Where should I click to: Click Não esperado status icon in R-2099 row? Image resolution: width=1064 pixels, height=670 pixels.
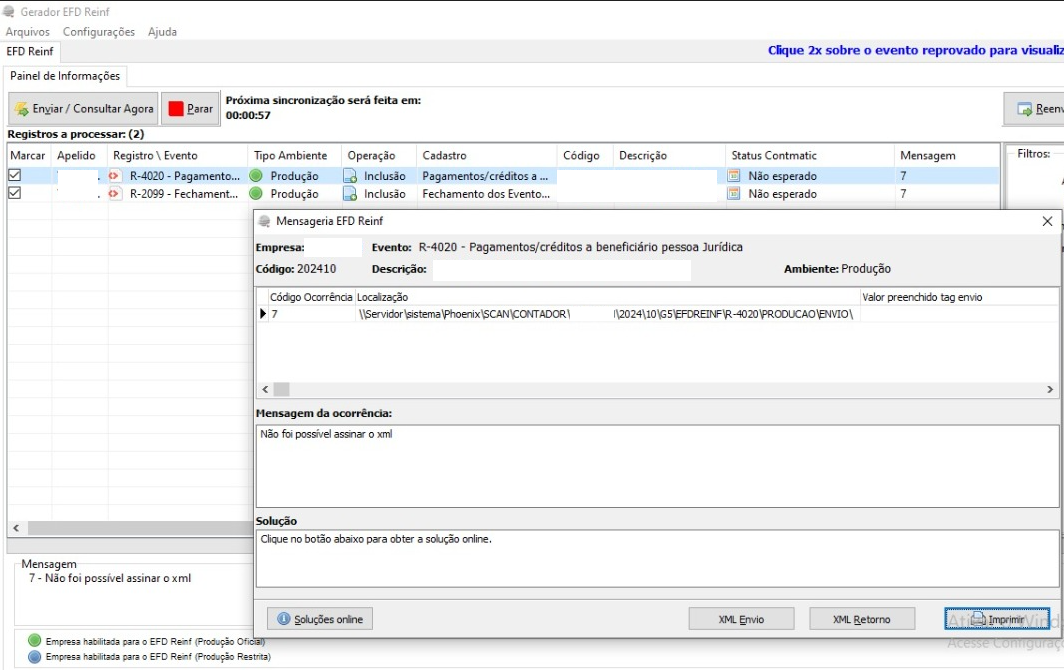(x=734, y=193)
